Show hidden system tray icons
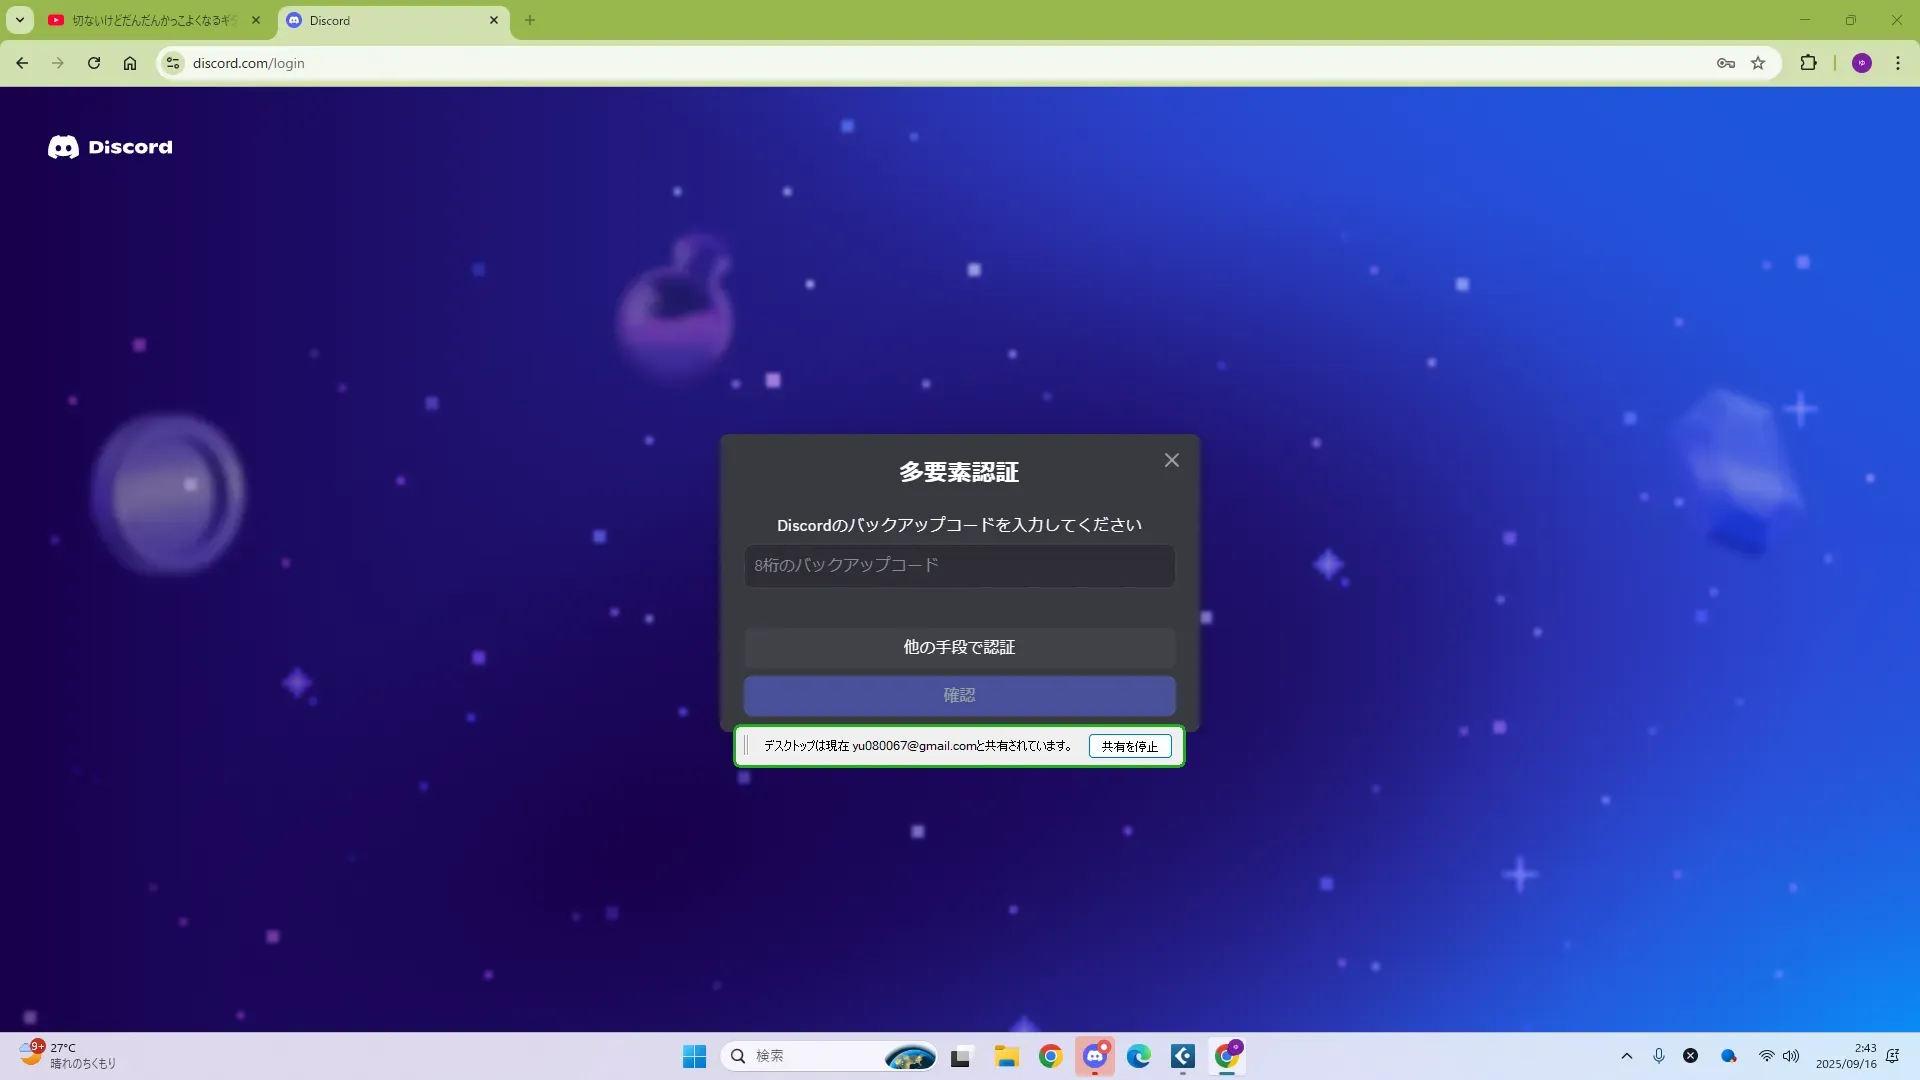This screenshot has width=1920, height=1080. (1626, 1056)
